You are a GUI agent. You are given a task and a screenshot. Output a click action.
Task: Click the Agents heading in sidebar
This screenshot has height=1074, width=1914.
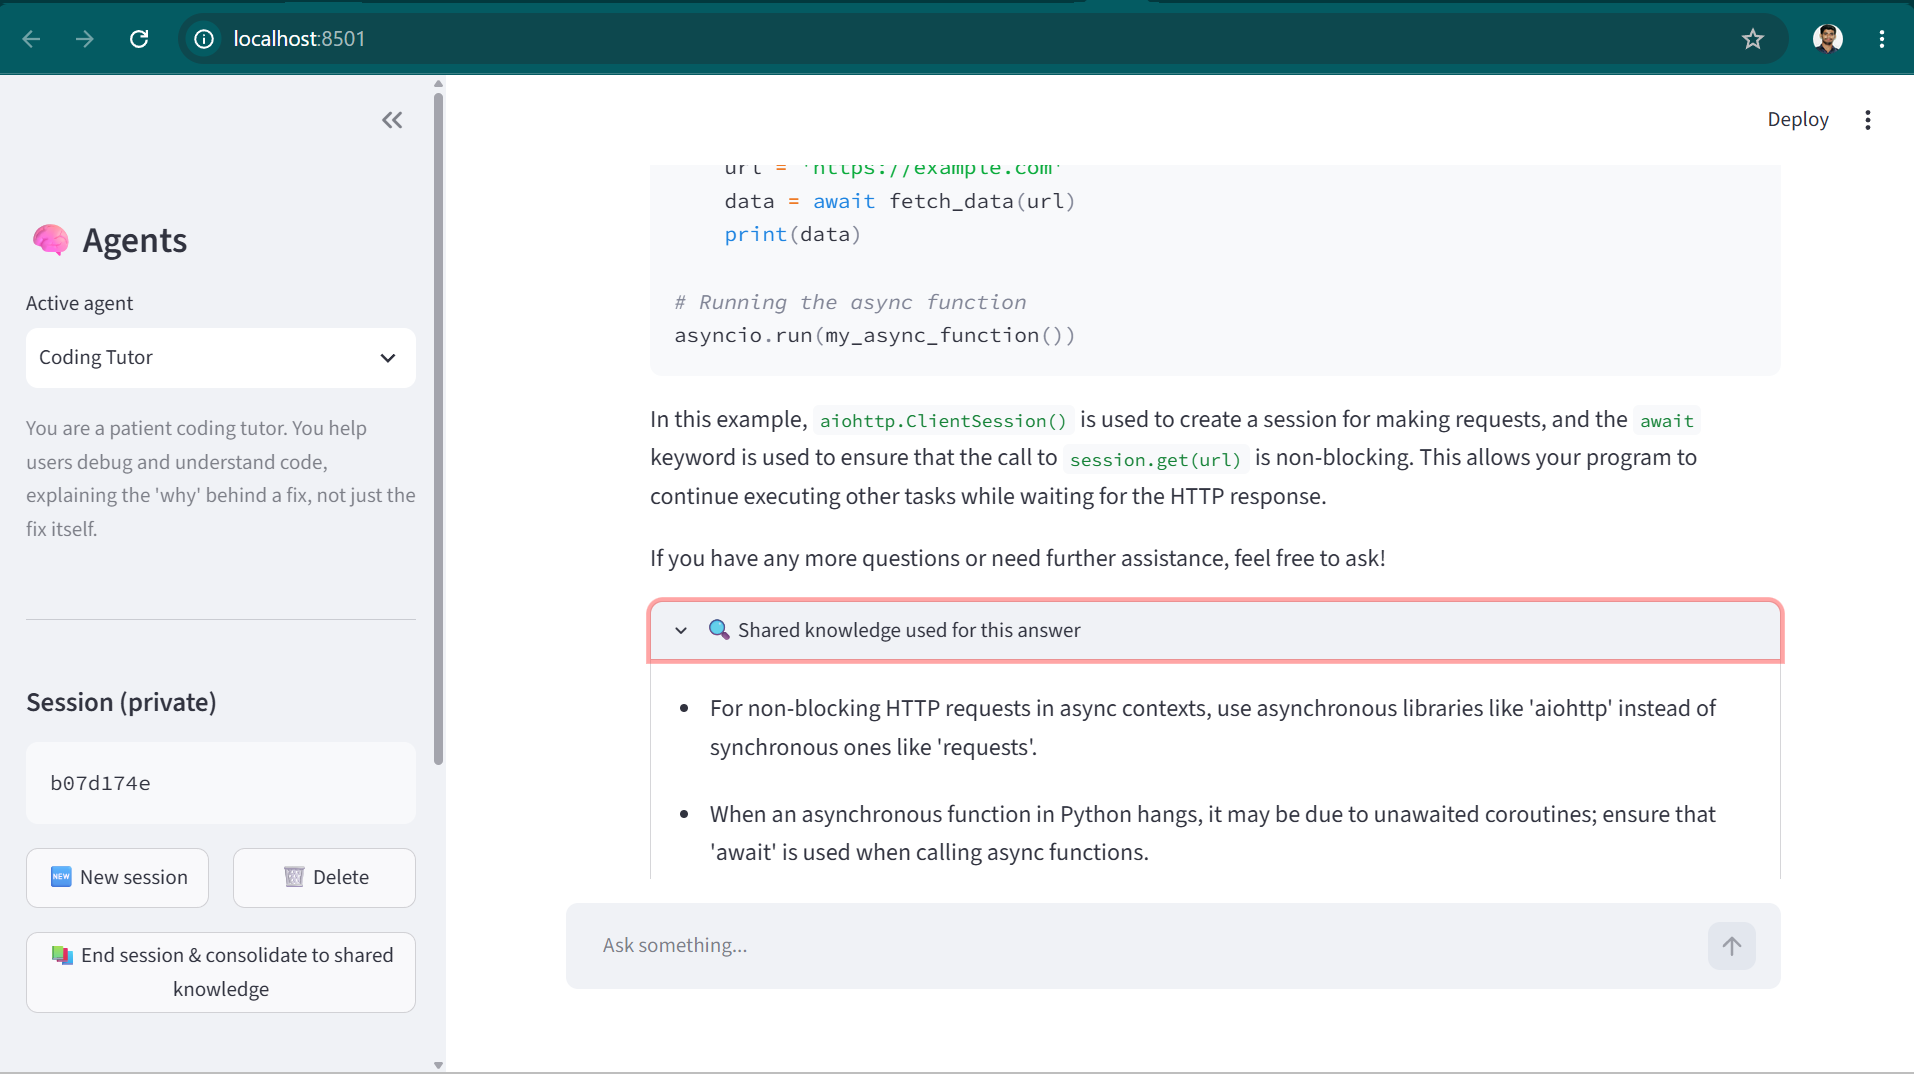pos(134,240)
